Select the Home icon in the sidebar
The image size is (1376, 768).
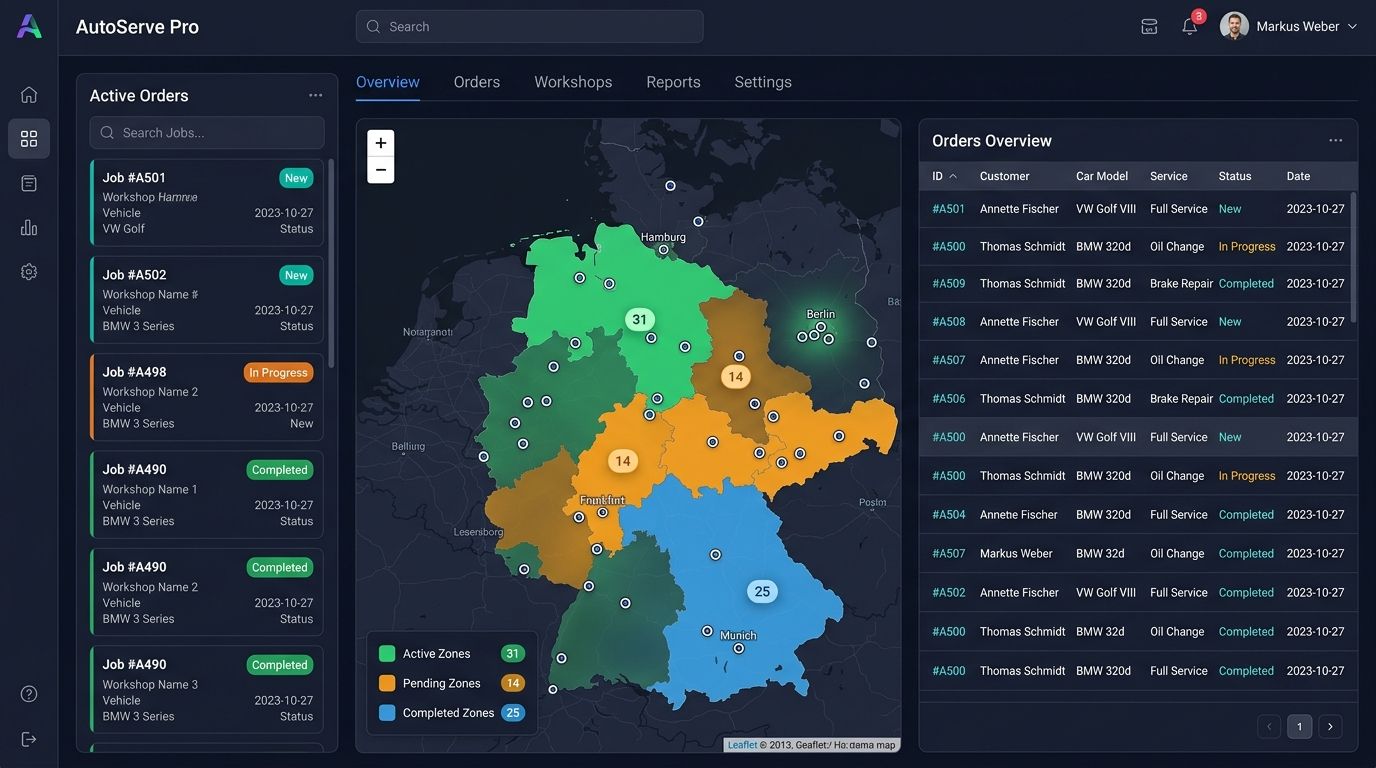tap(28, 93)
